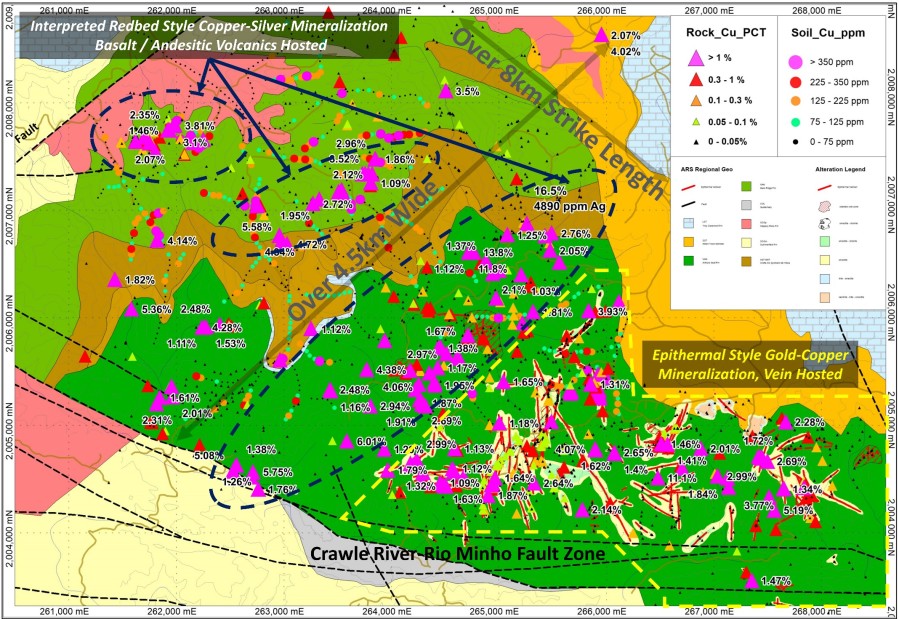Pick the orange swatch in ARS Regional Geo legend
The height and width of the screenshot is (619, 899).
click(689, 242)
